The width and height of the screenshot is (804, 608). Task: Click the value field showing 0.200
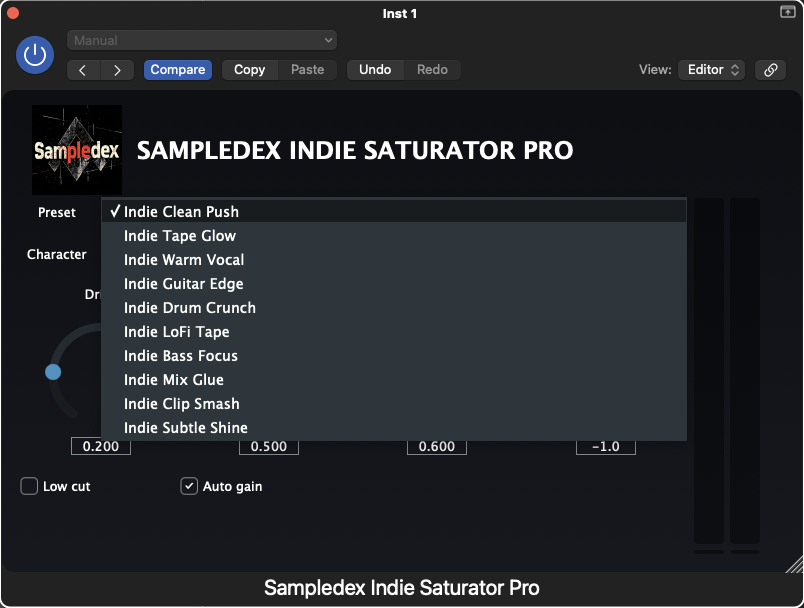tap(100, 447)
